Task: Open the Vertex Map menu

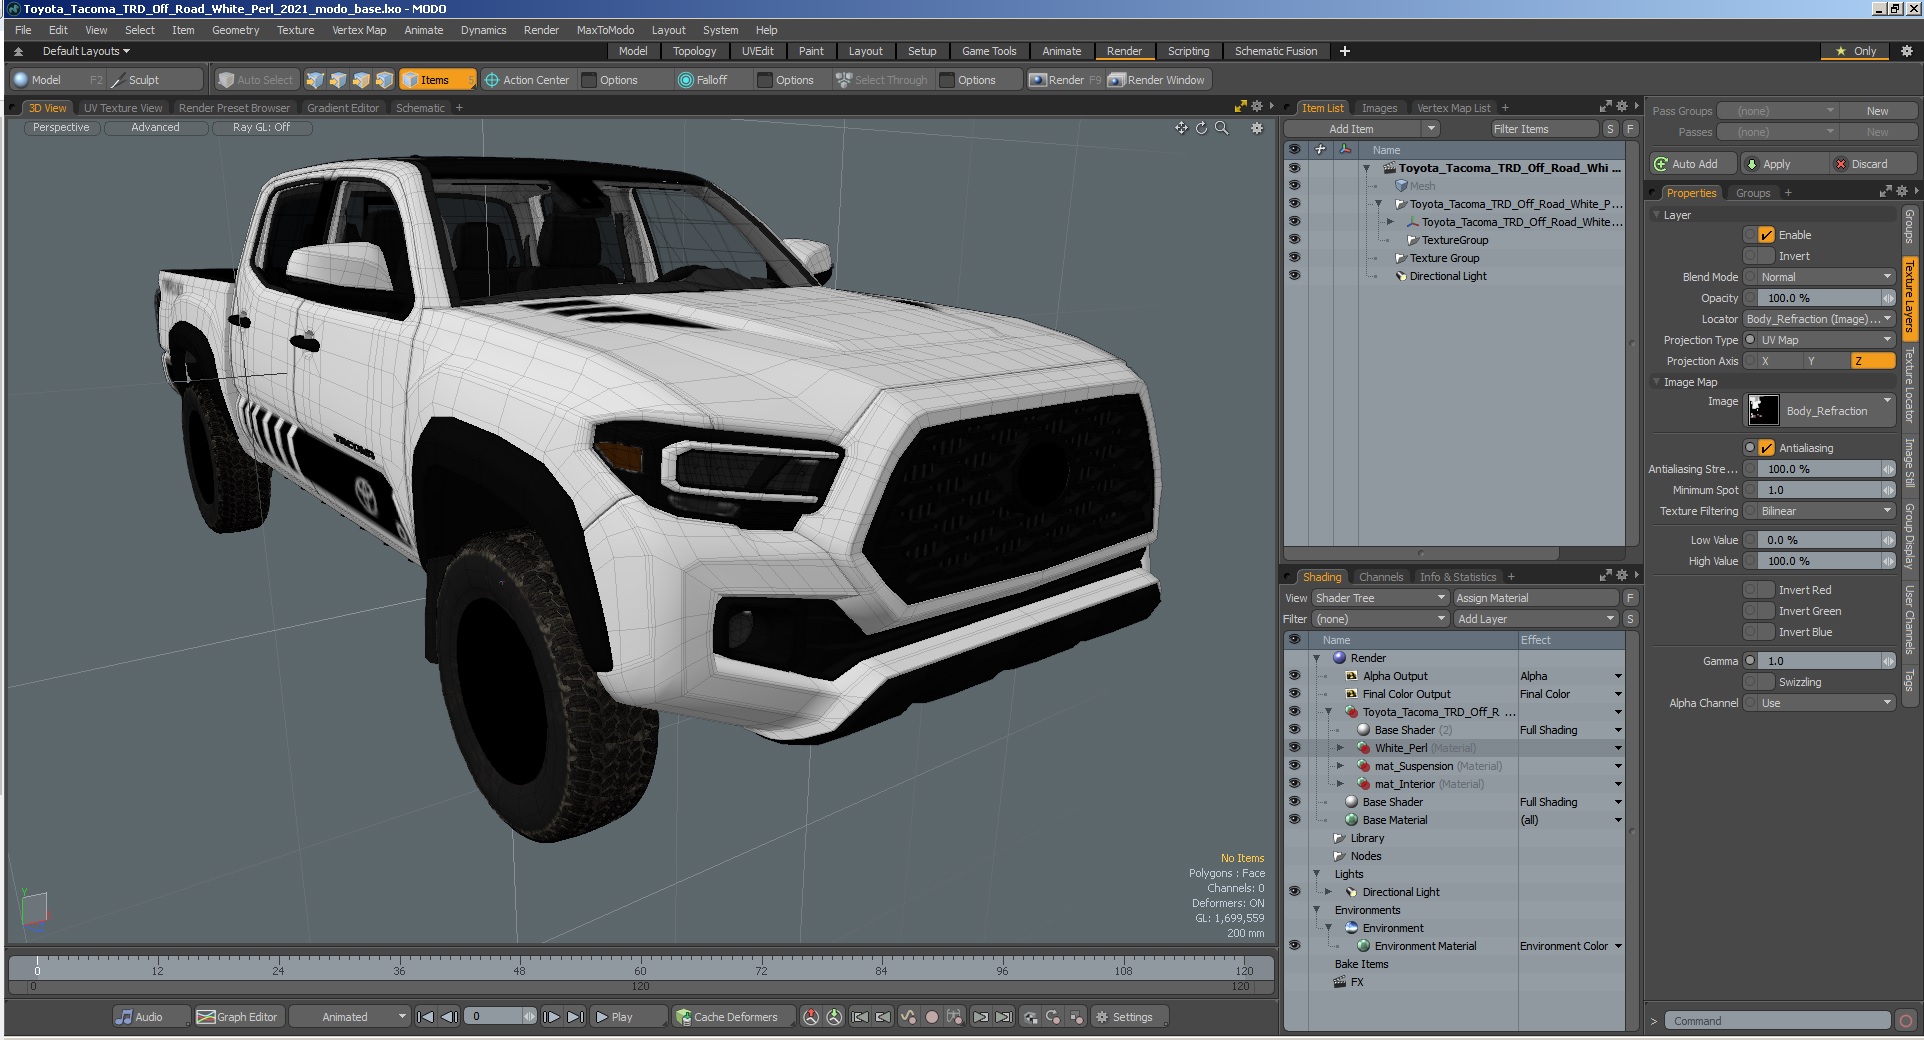Action: pos(359,30)
